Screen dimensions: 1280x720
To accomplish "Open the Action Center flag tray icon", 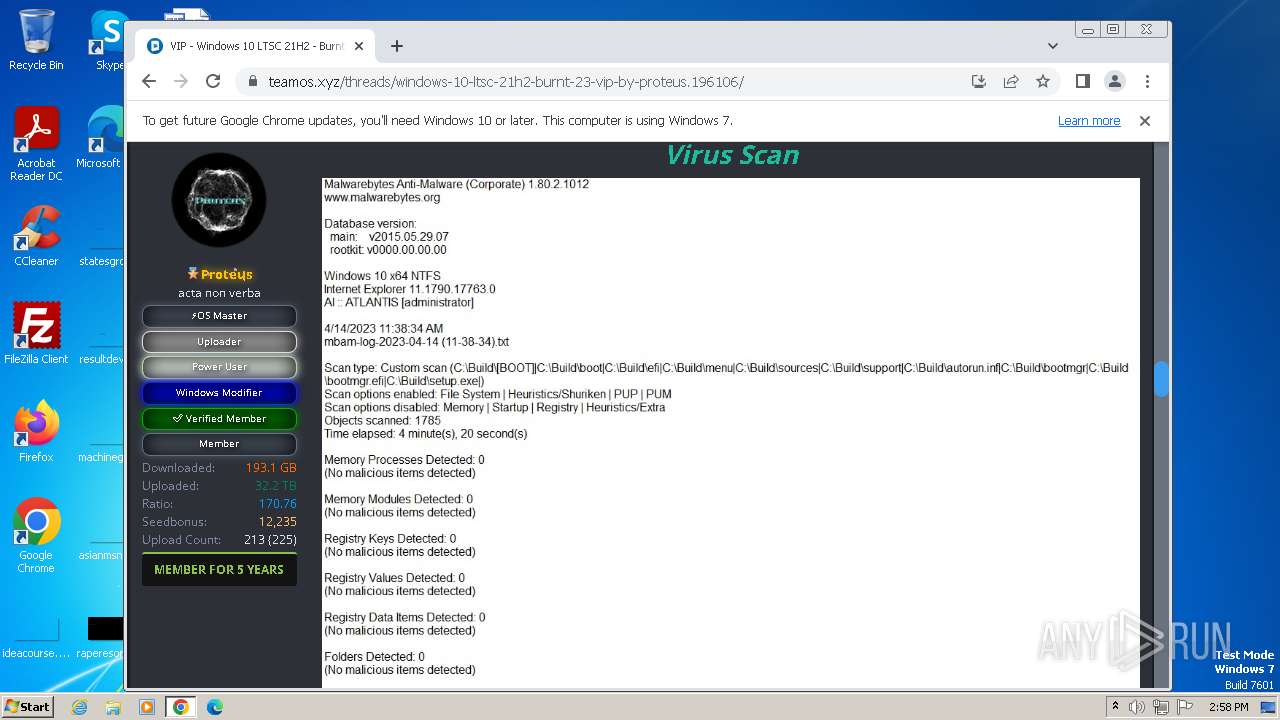I will pos(1185,707).
